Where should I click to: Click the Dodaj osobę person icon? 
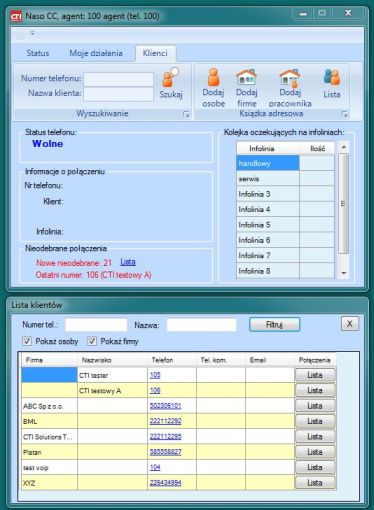tap(213, 77)
